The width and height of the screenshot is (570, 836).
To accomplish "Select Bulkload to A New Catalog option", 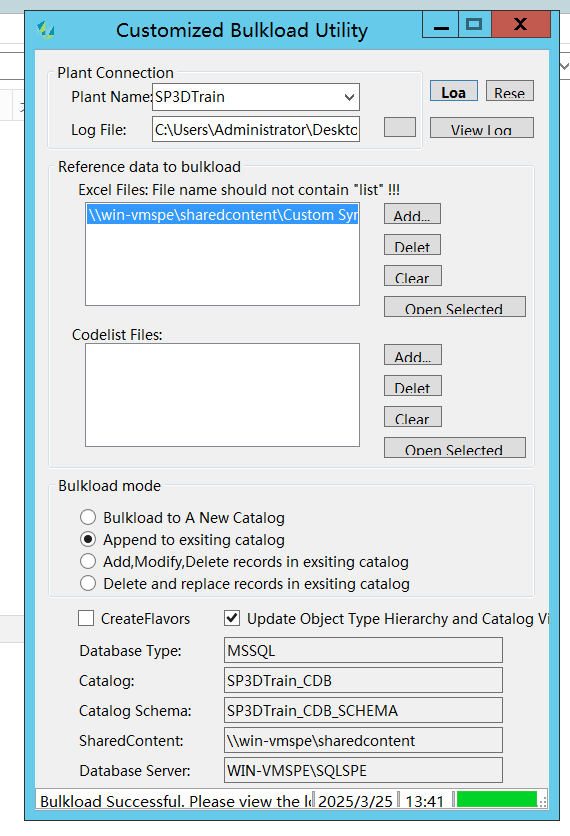I will [x=88, y=517].
